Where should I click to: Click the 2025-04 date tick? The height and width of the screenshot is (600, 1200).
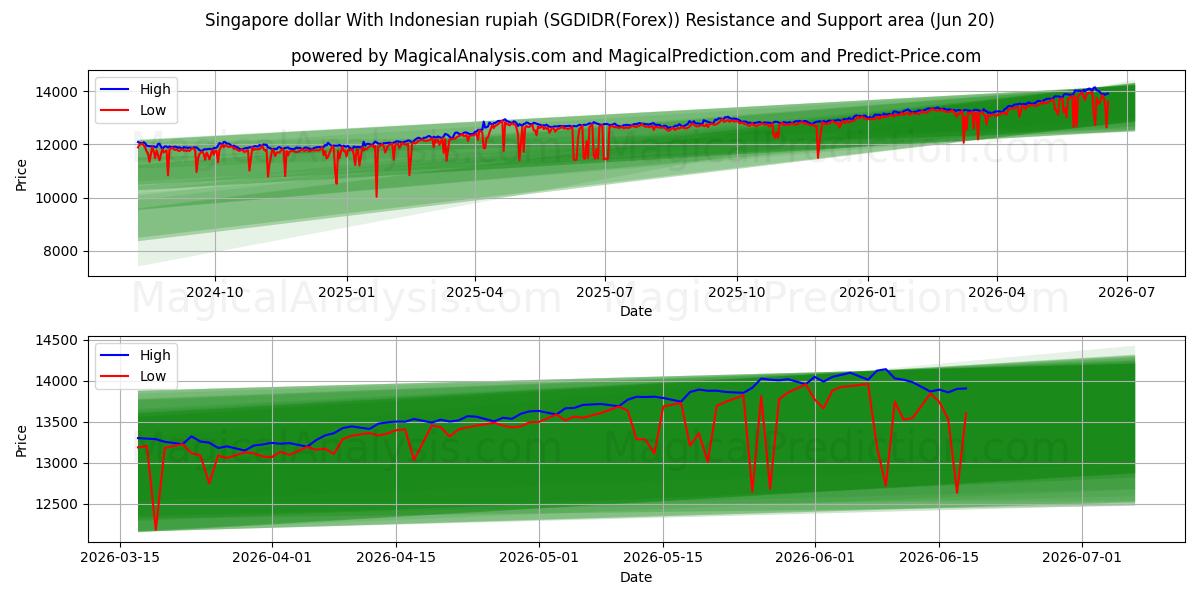[x=475, y=291]
